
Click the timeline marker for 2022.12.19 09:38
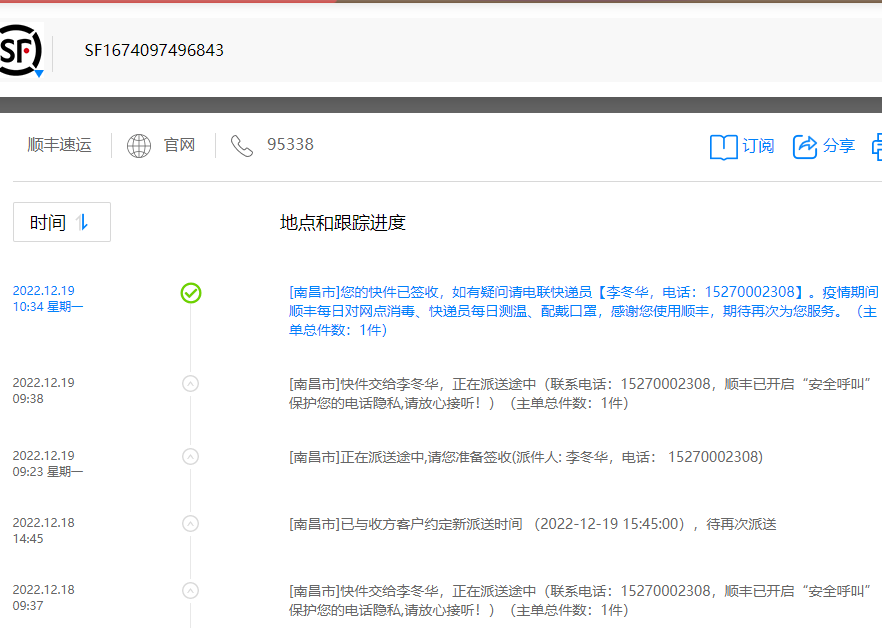point(191,384)
